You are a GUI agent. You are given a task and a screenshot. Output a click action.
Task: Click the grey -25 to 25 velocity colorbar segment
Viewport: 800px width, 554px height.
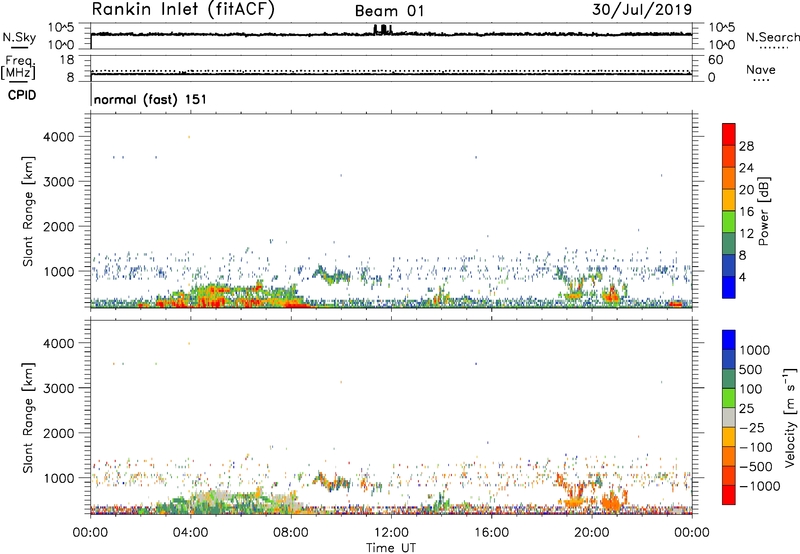point(729,417)
